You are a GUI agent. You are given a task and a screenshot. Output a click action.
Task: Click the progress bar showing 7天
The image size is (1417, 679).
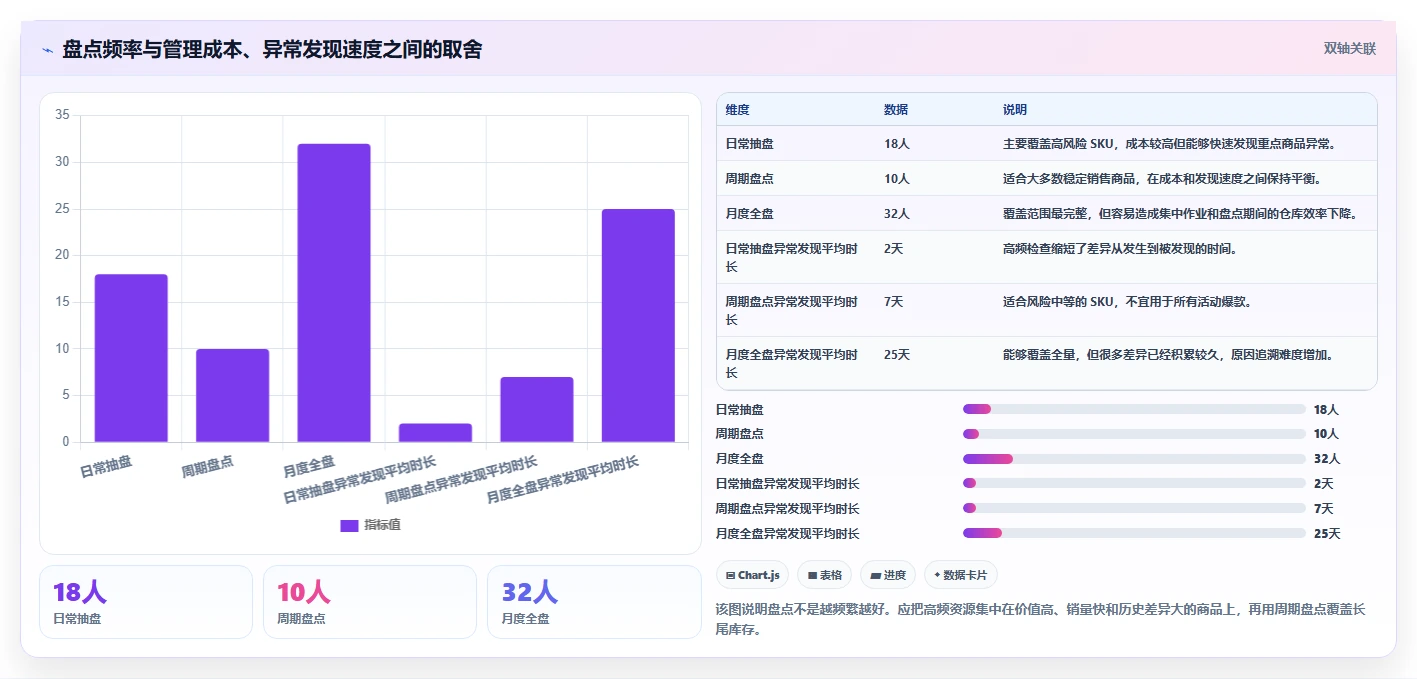(x=1134, y=509)
